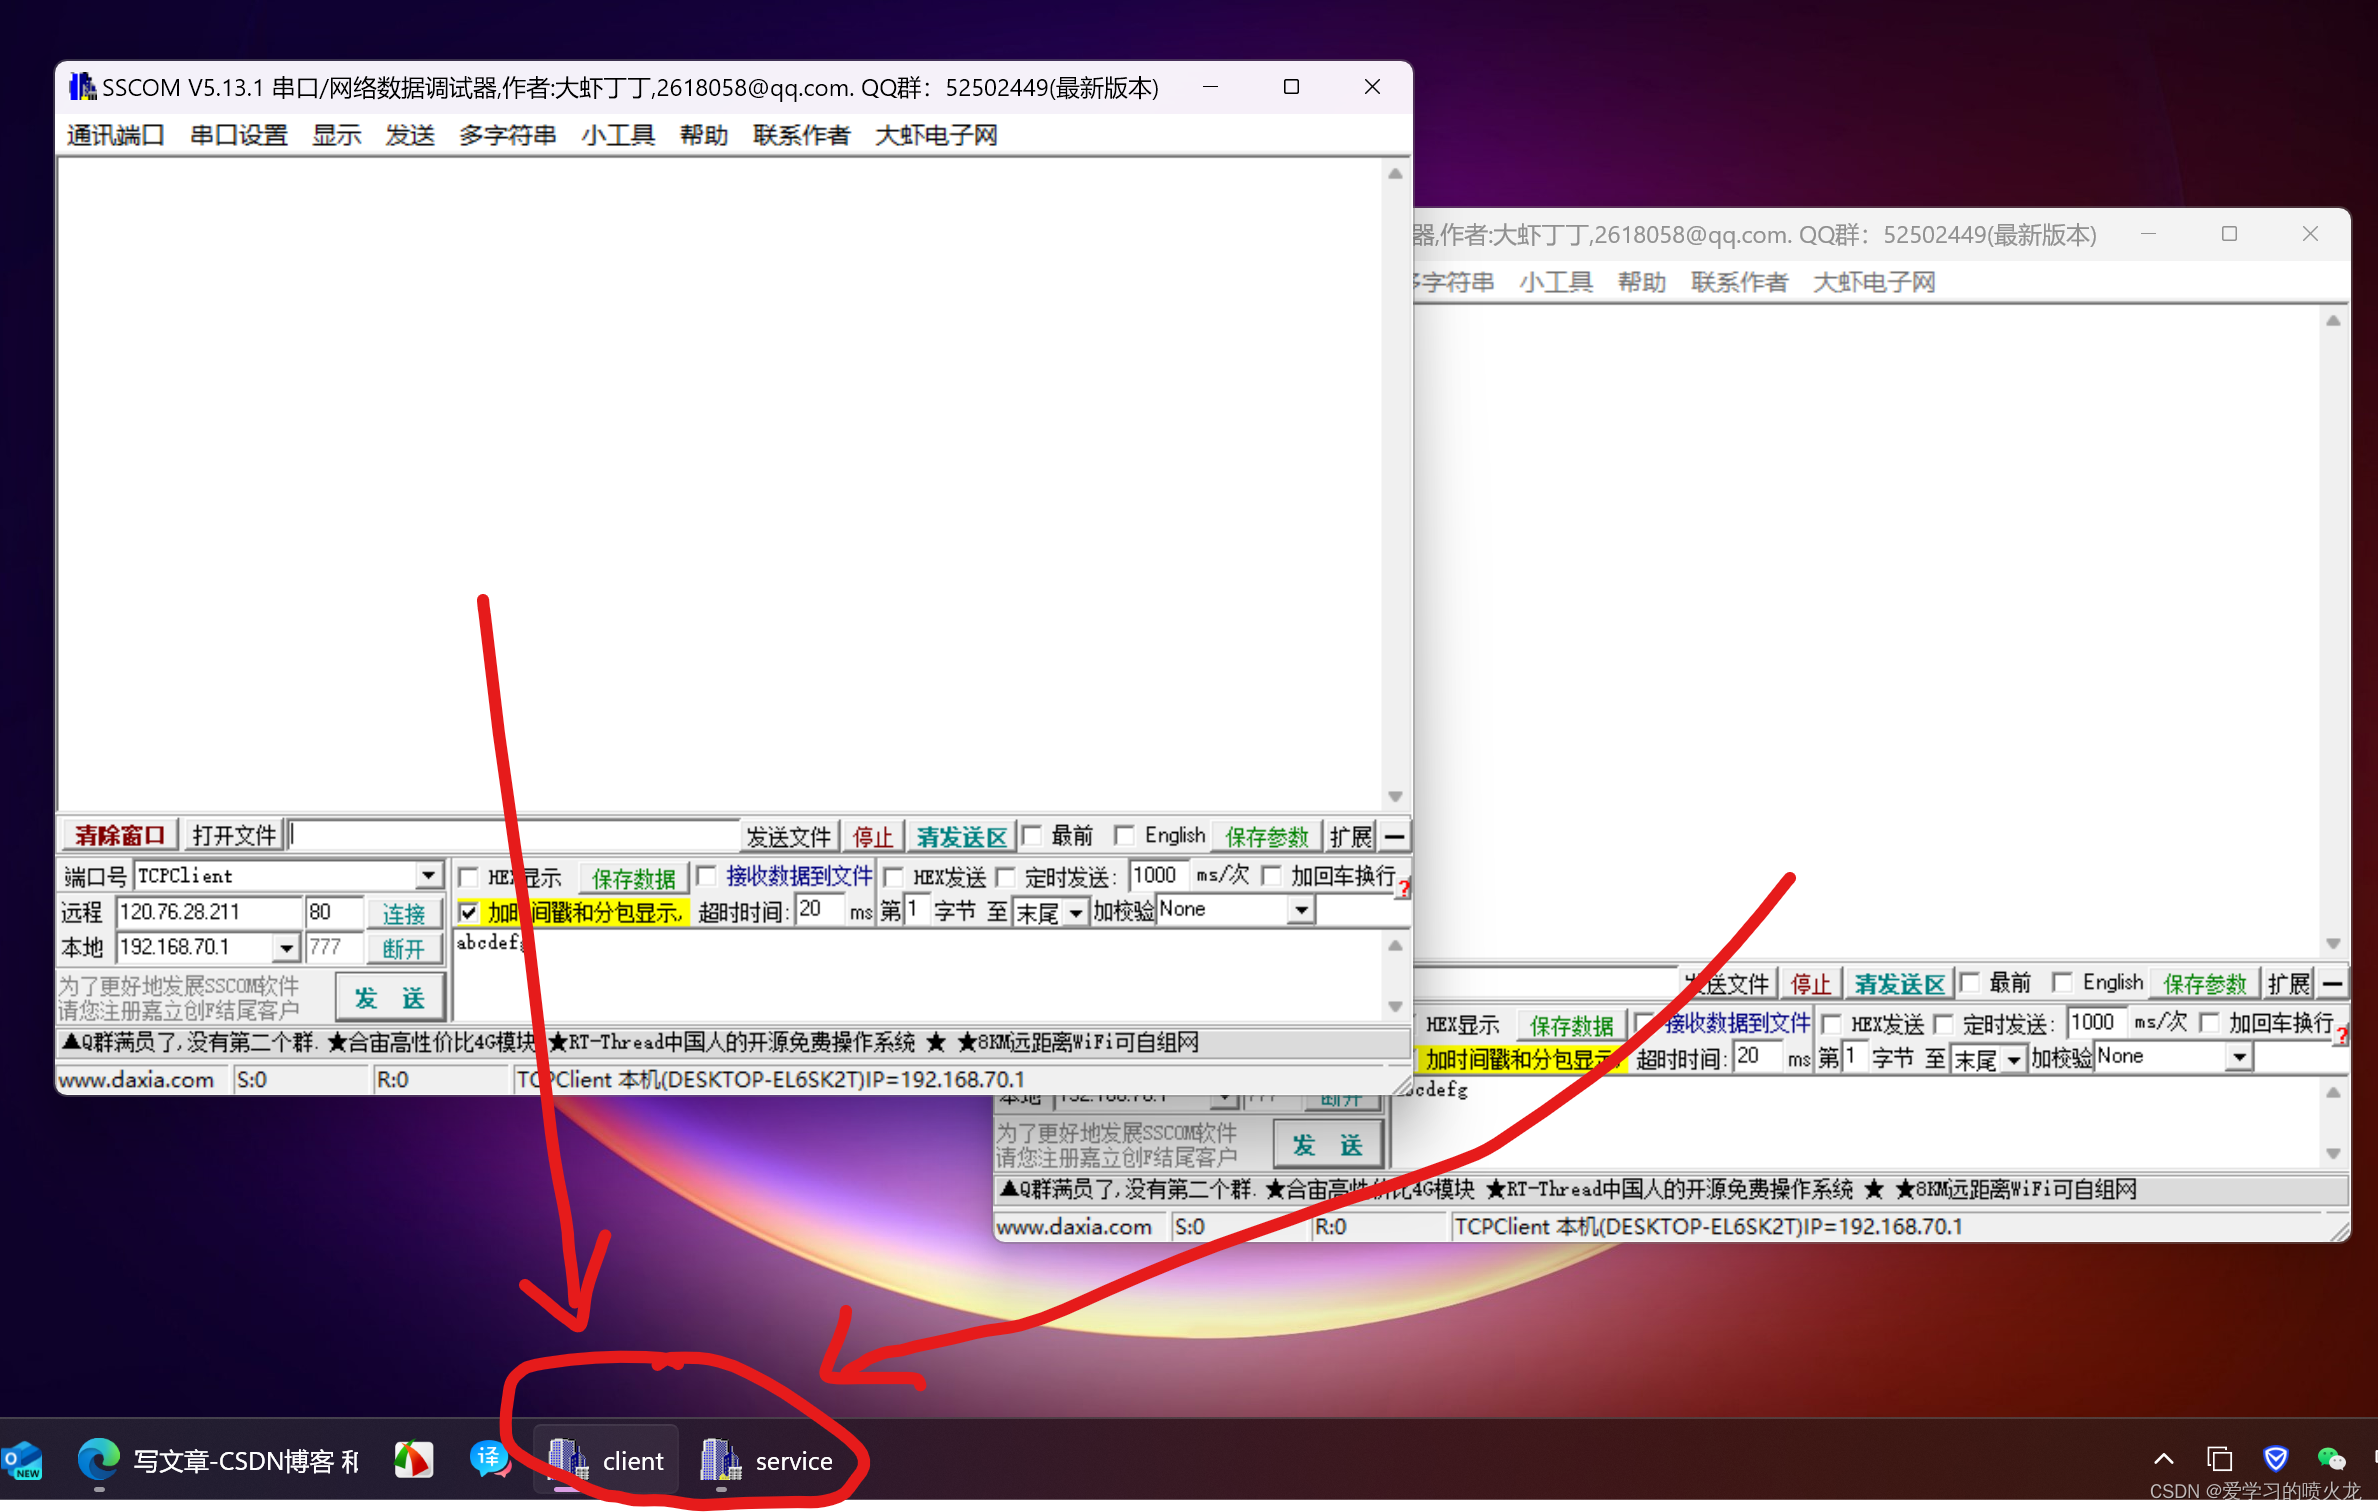Open the Outlook NEW icon on the taskbar
Viewport: 2378px width, 1512px height.
pyautogui.click(x=22, y=1460)
